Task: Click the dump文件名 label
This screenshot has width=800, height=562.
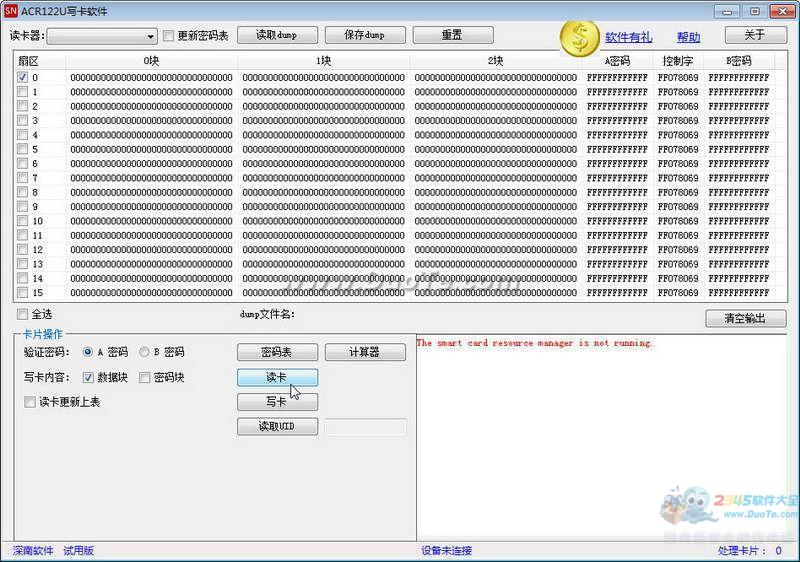Action: pos(267,314)
